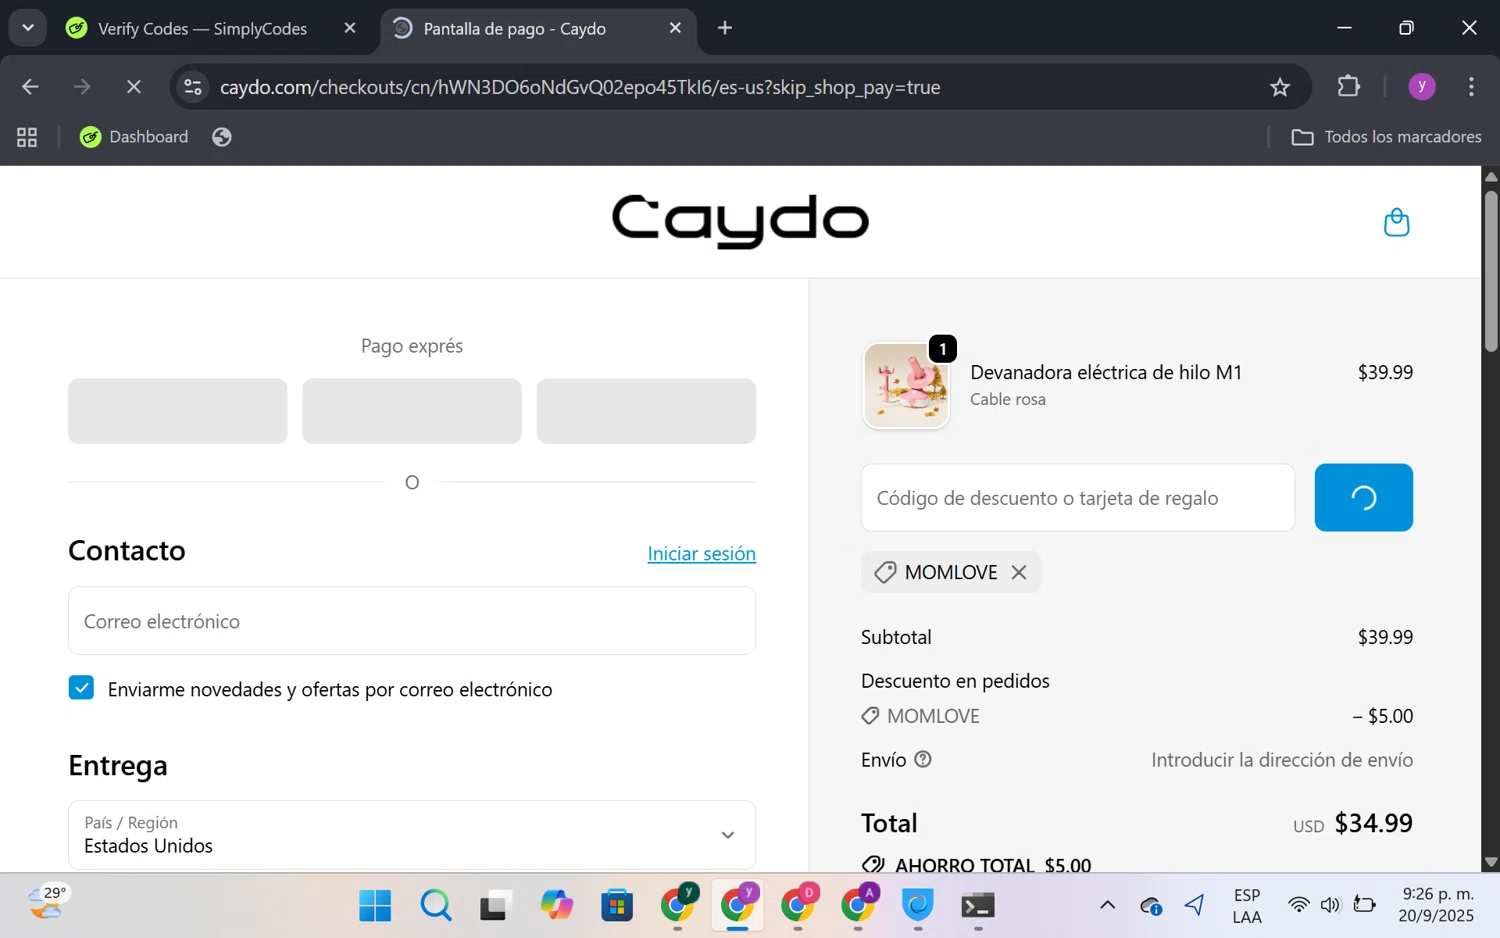Focus the discount code input field
This screenshot has width=1500, height=938.
[x=1078, y=497]
